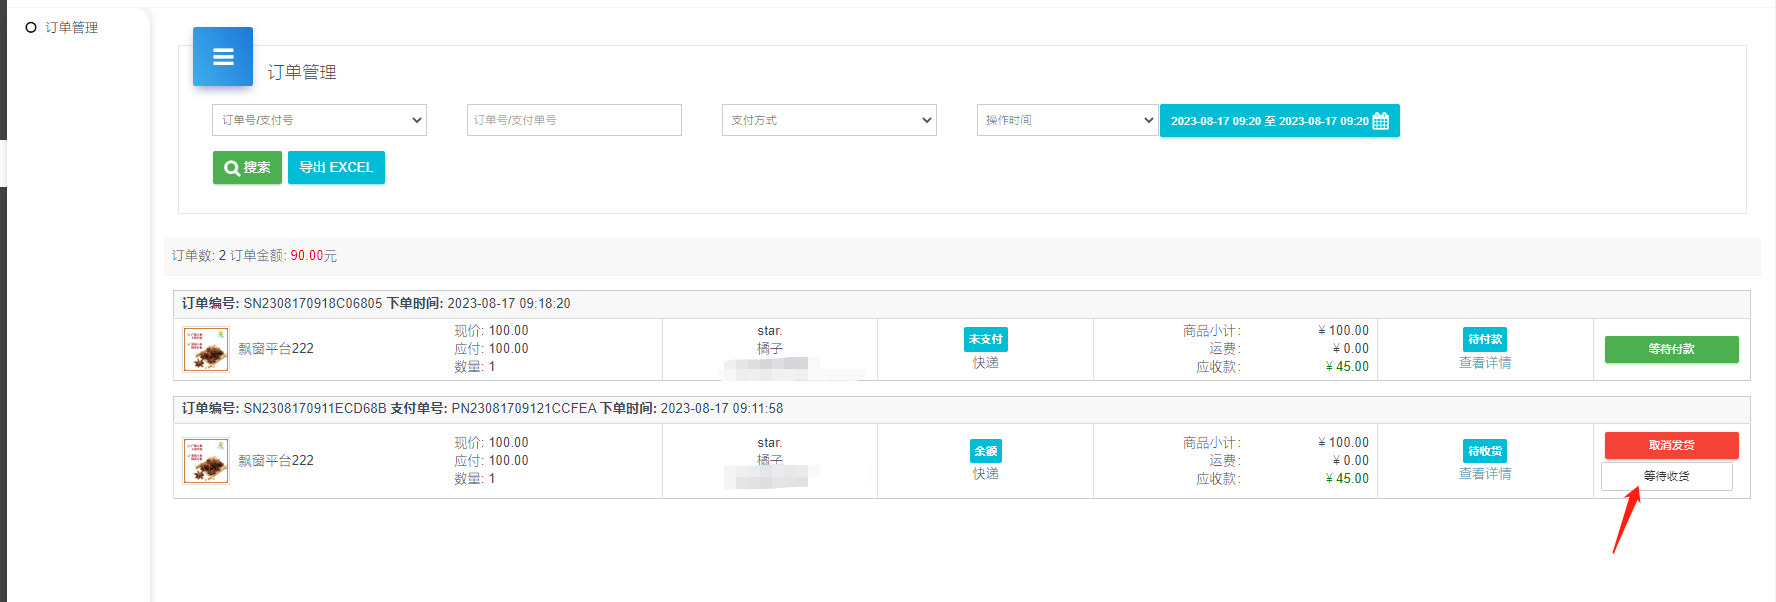Click 飘窗平台222 name in first order
The width and height of the screenshot is (1776, 602).
[x=276, y=349]
